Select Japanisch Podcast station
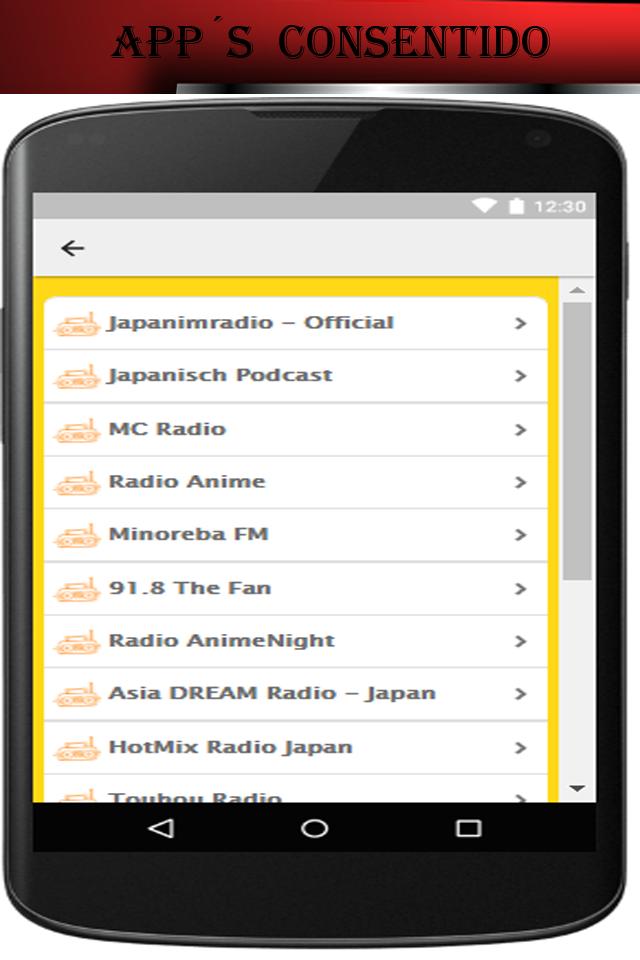The width and height of the screenshot is (640, 960). click(x=296, y=376)
